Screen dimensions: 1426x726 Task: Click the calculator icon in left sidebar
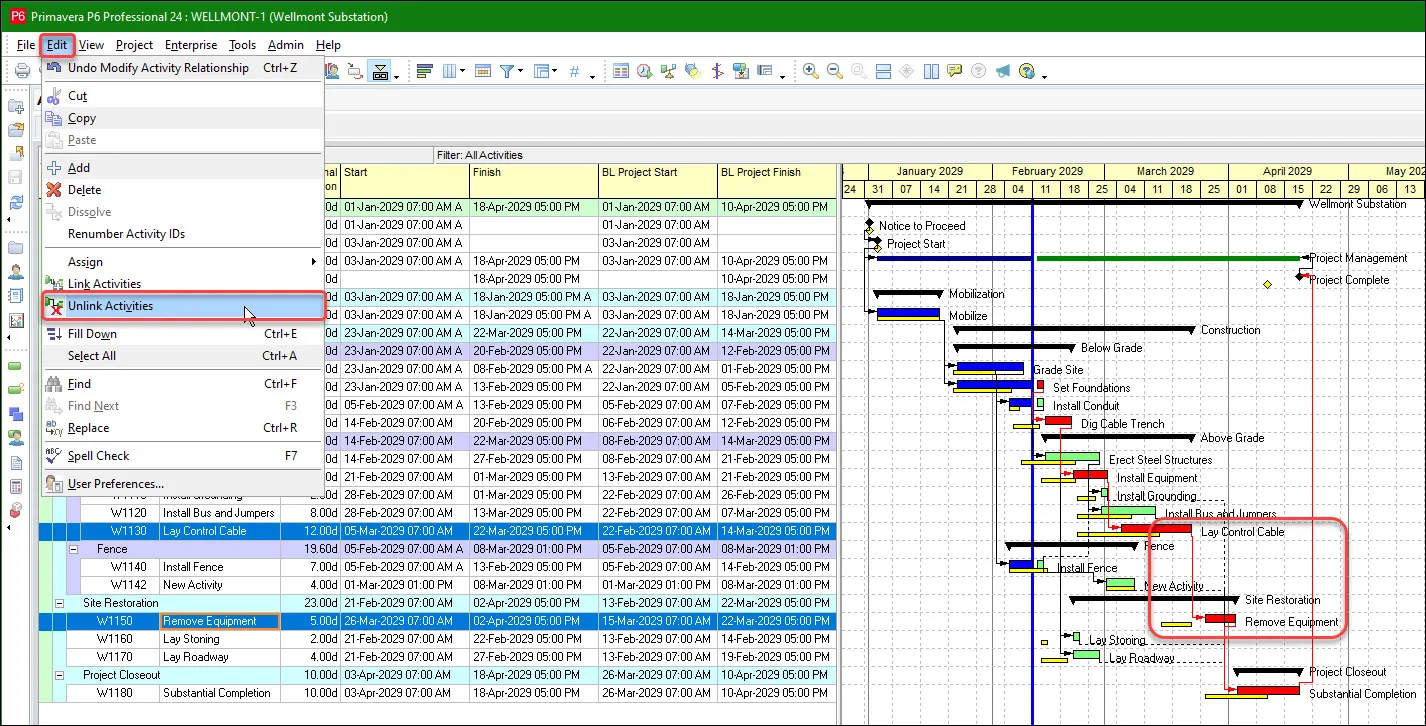[x=16, y=487]
